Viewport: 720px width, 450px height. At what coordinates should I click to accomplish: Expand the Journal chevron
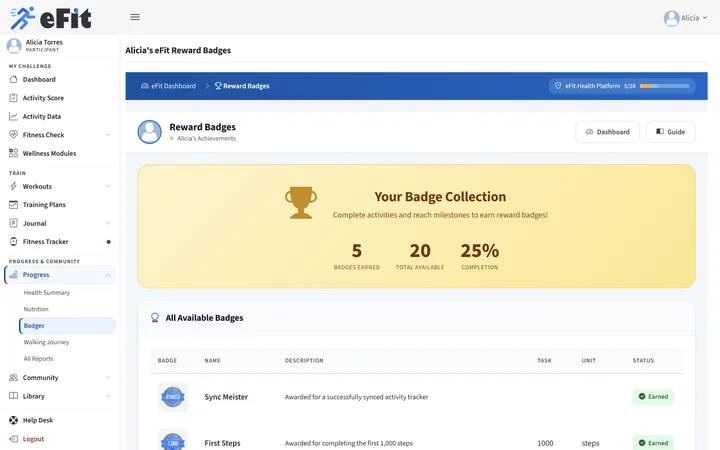107,223
